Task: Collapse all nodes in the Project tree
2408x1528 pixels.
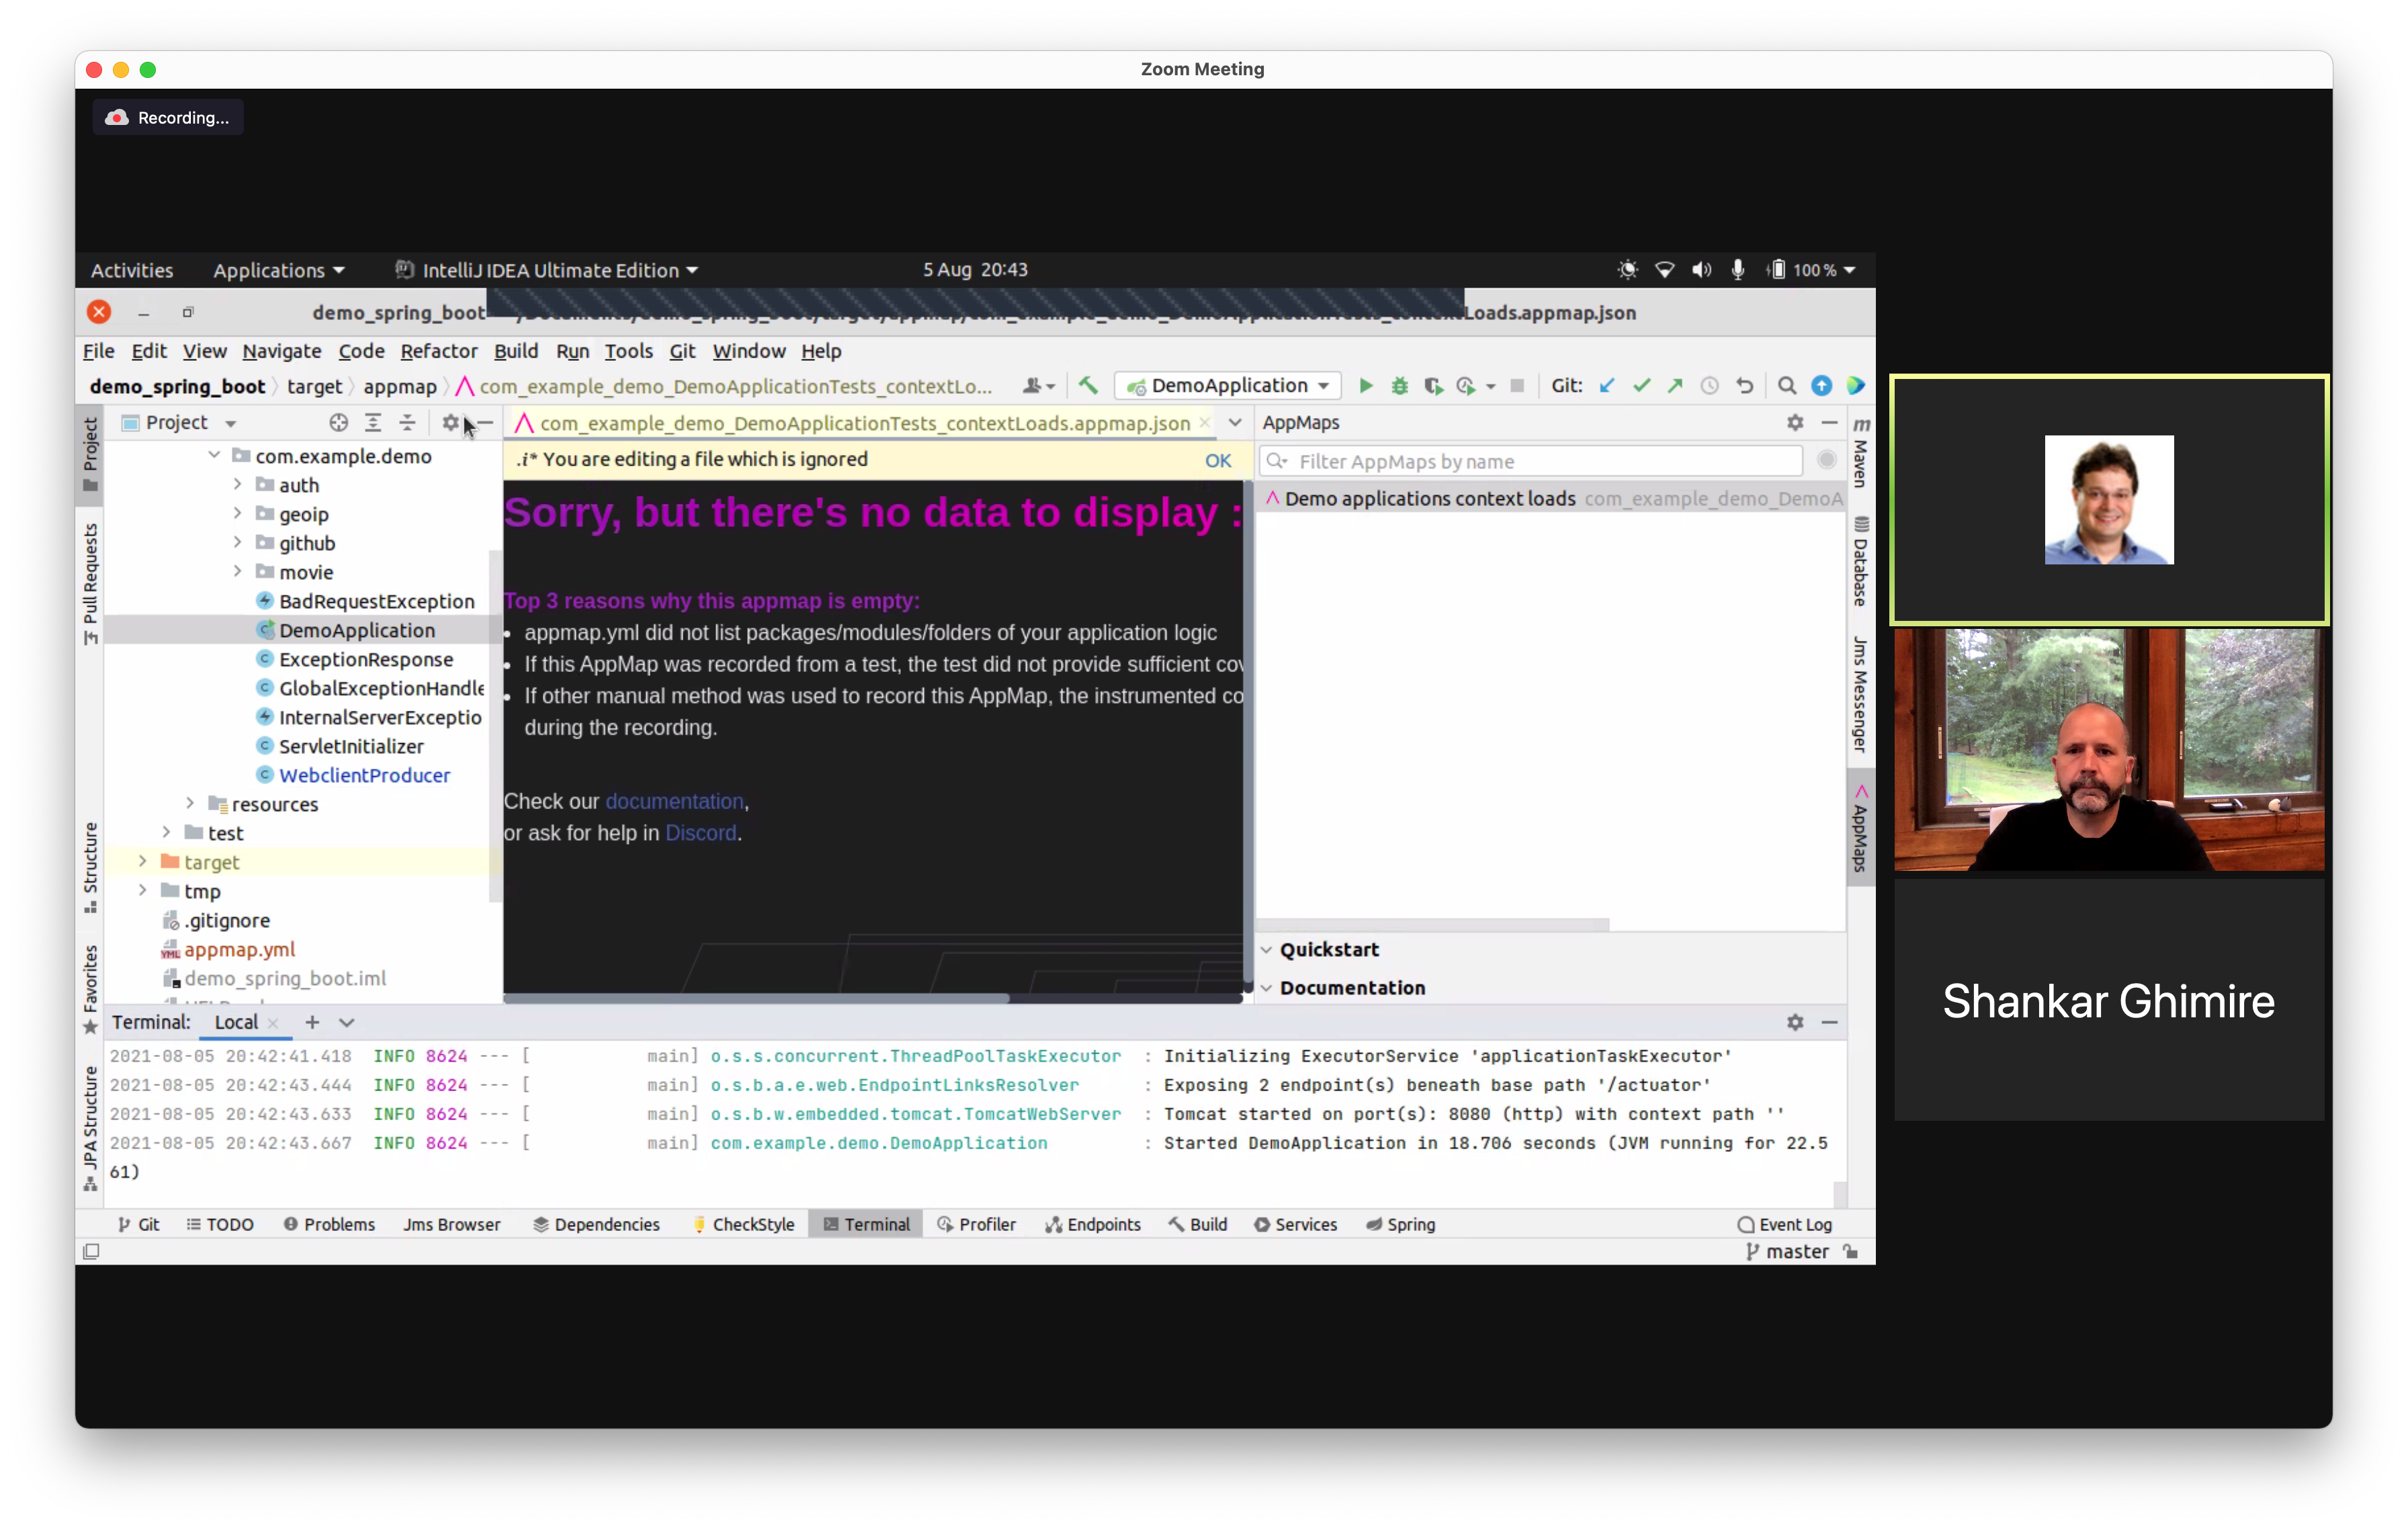Action: [x=407, y=423]
